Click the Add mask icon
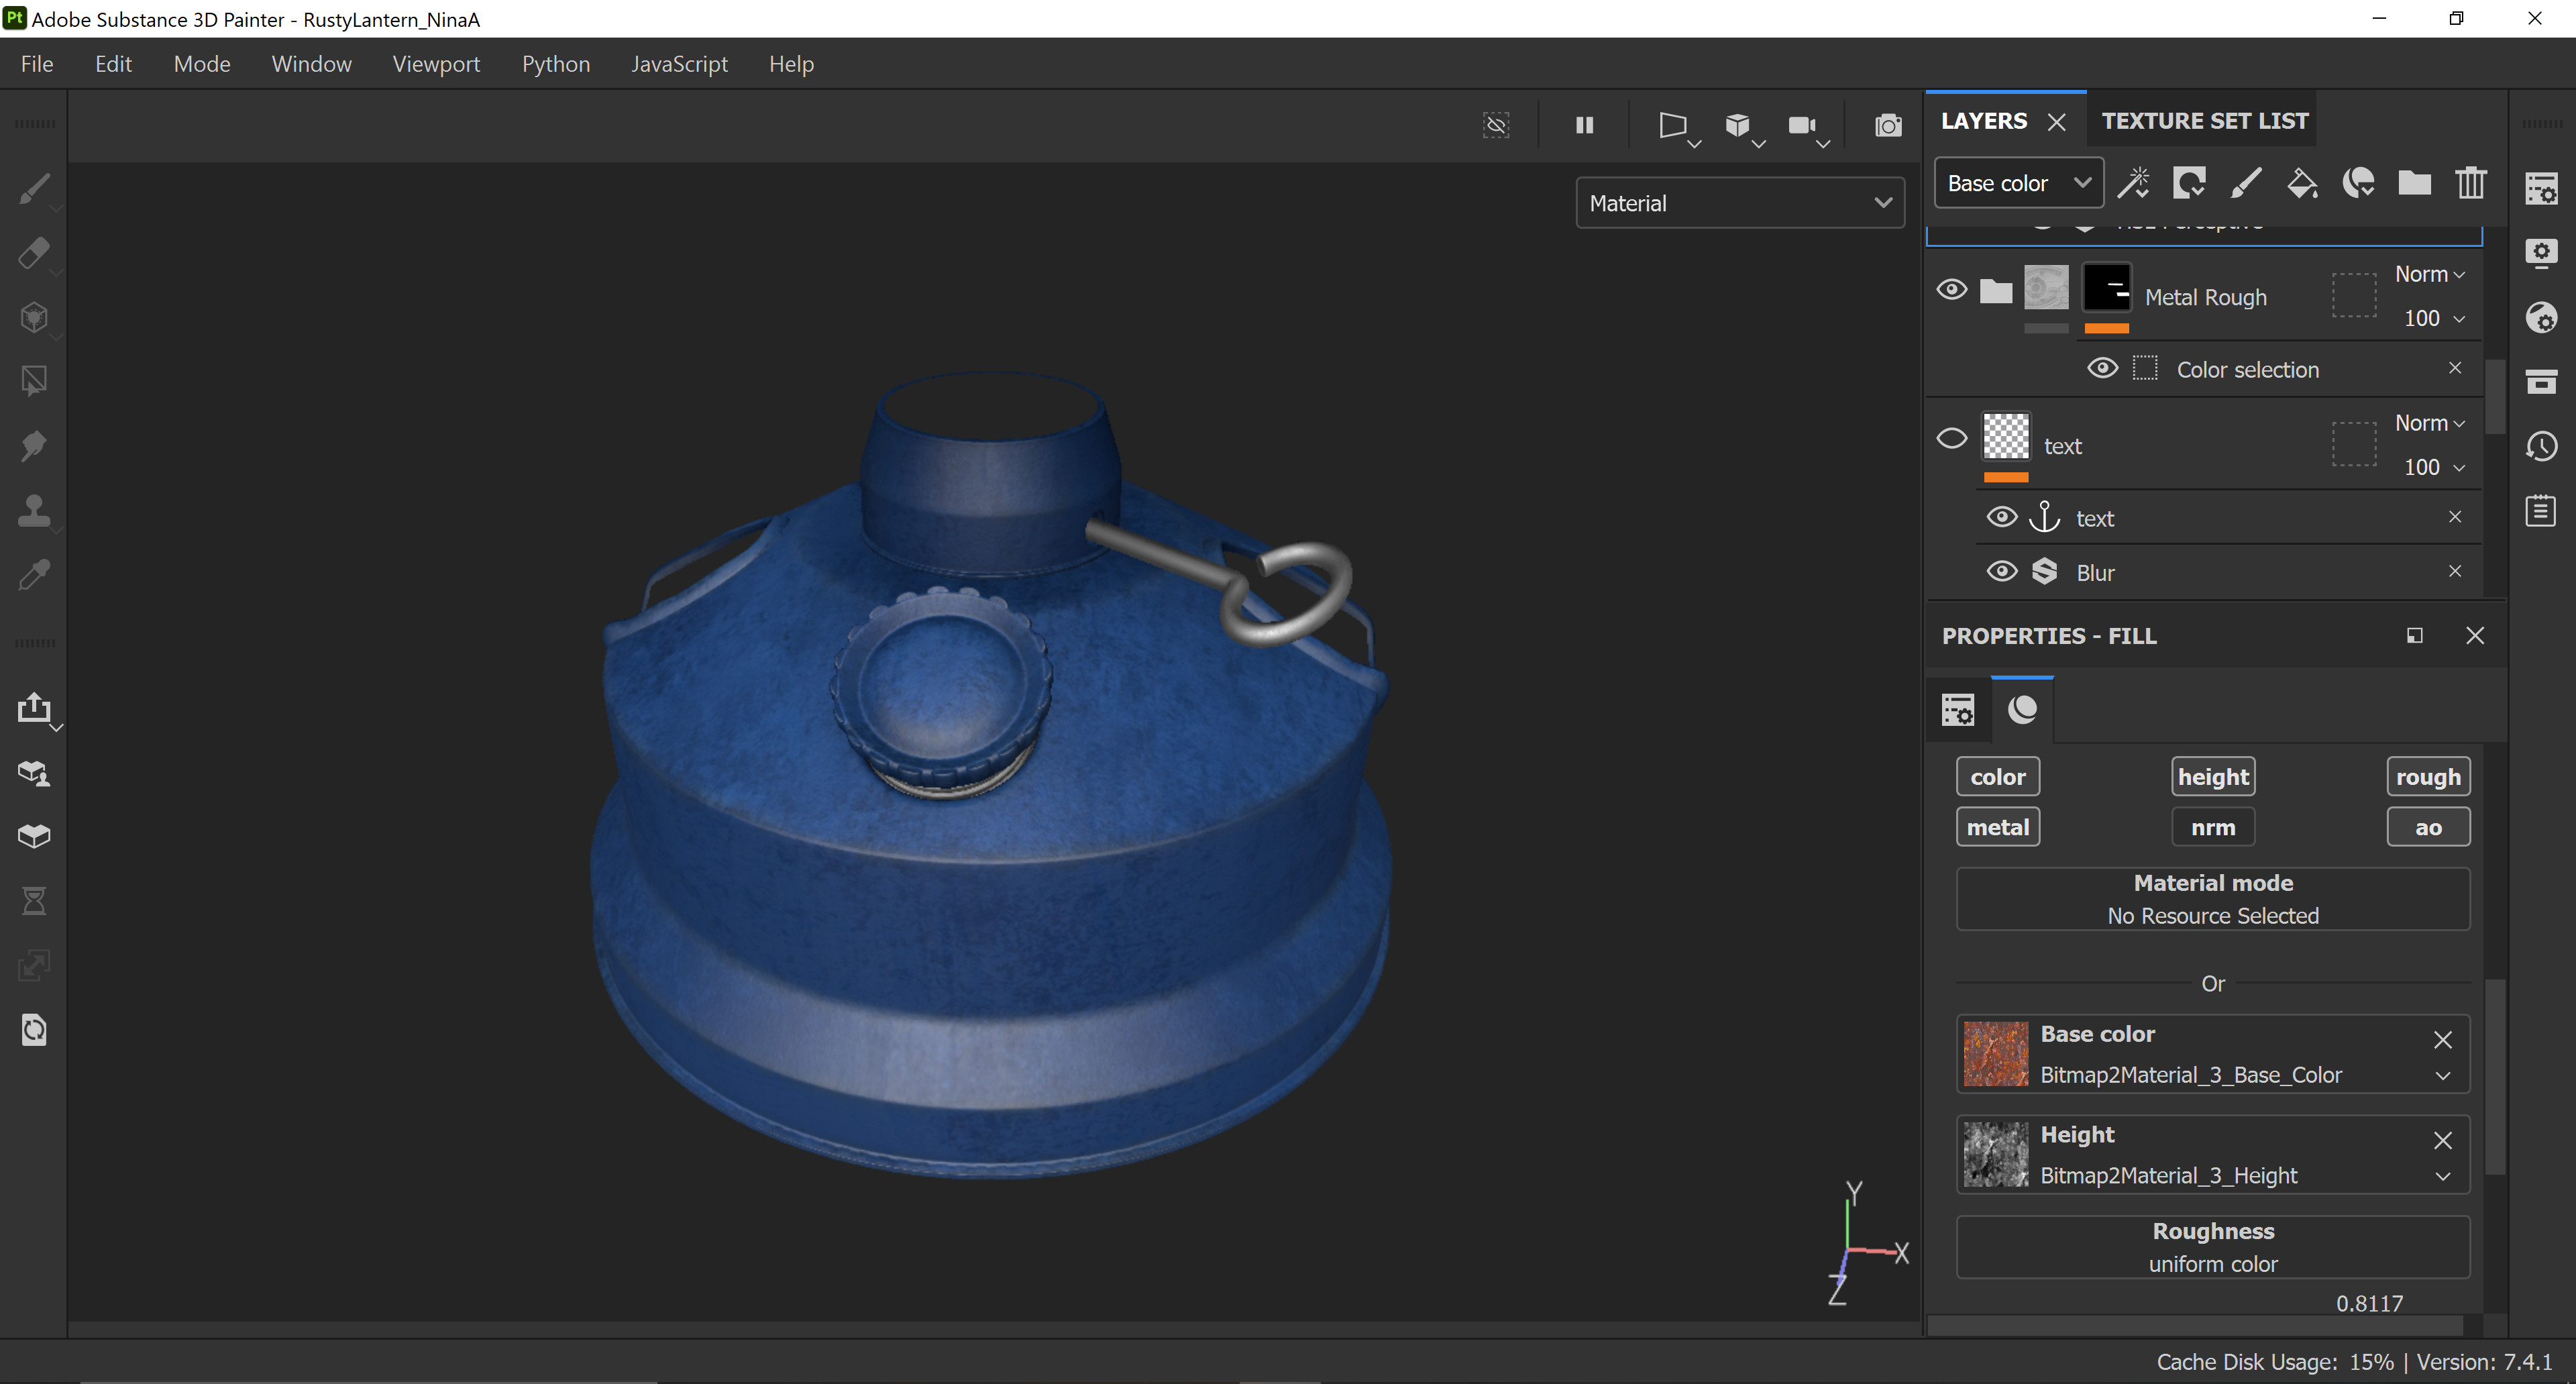The image size is (2576, 1384). click(2189, 183)
